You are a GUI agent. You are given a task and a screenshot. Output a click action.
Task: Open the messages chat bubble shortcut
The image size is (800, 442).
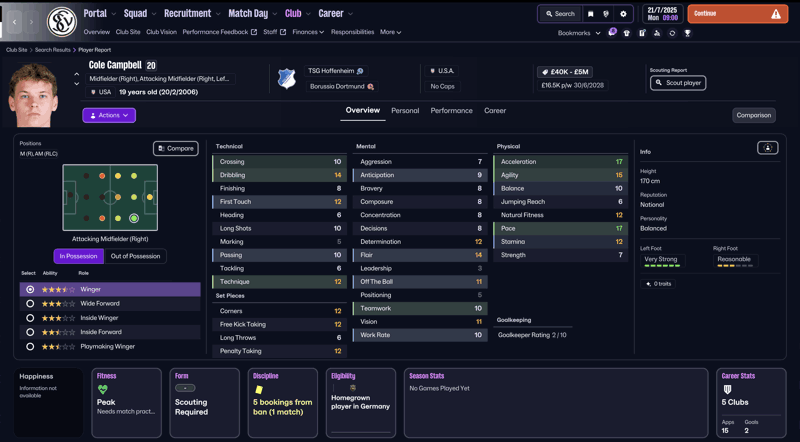[x=612, y=32]
